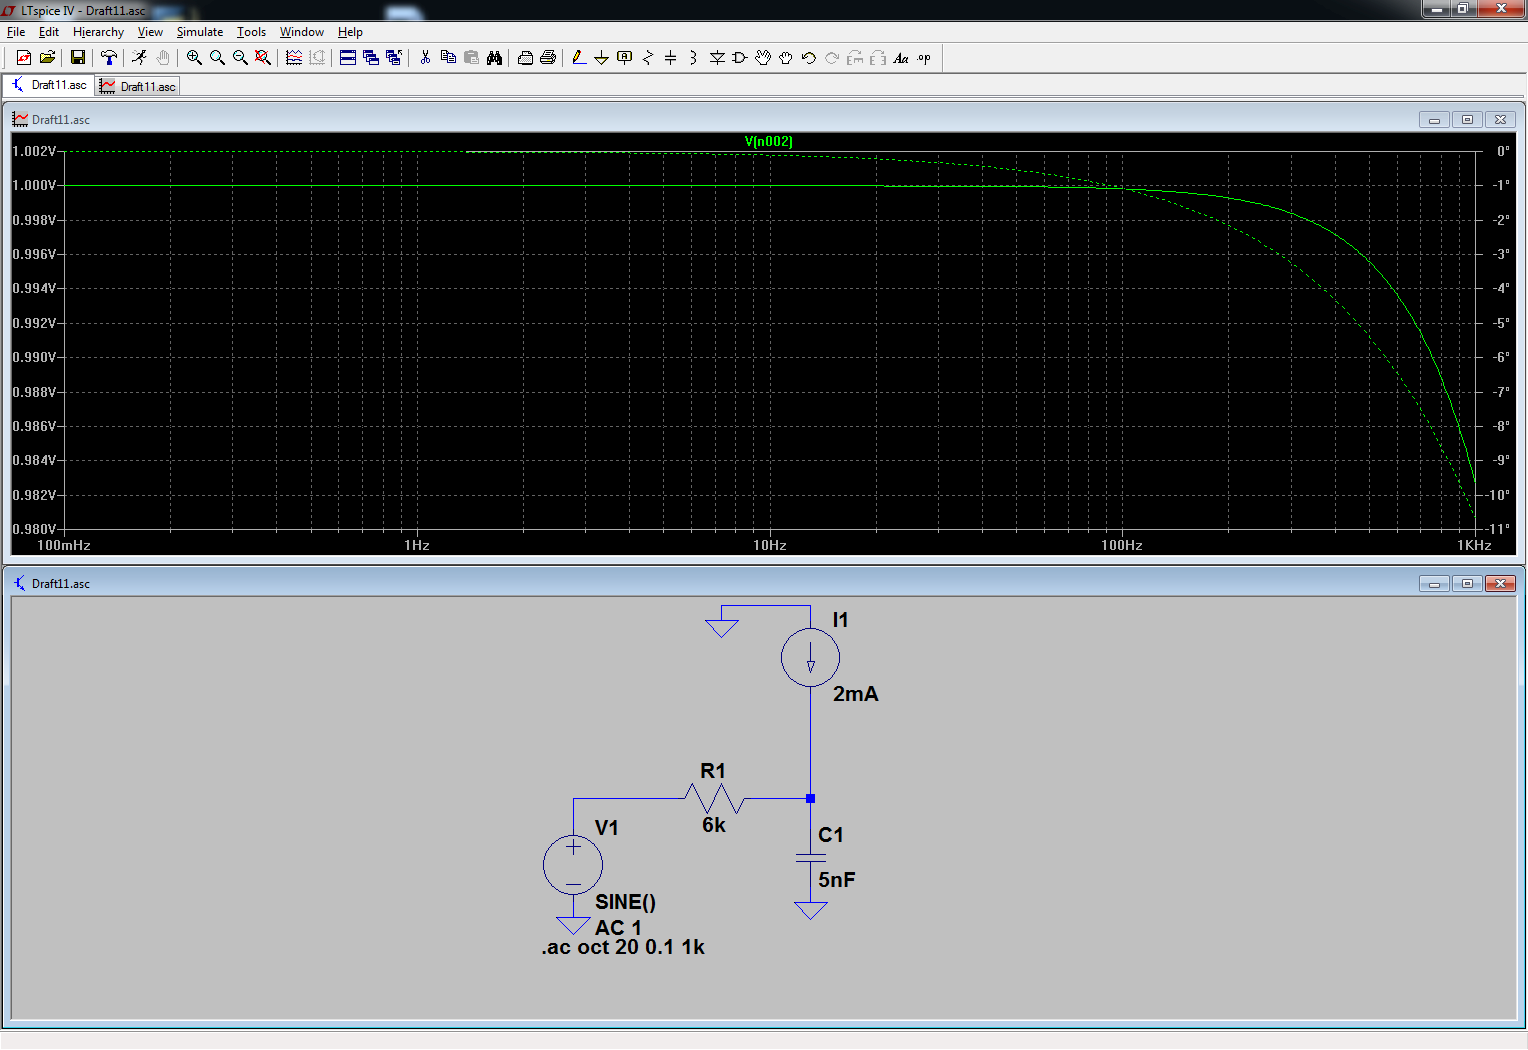Click the C1 component label
This screenshot has height=1050, width=1528.
coord(831,835)
